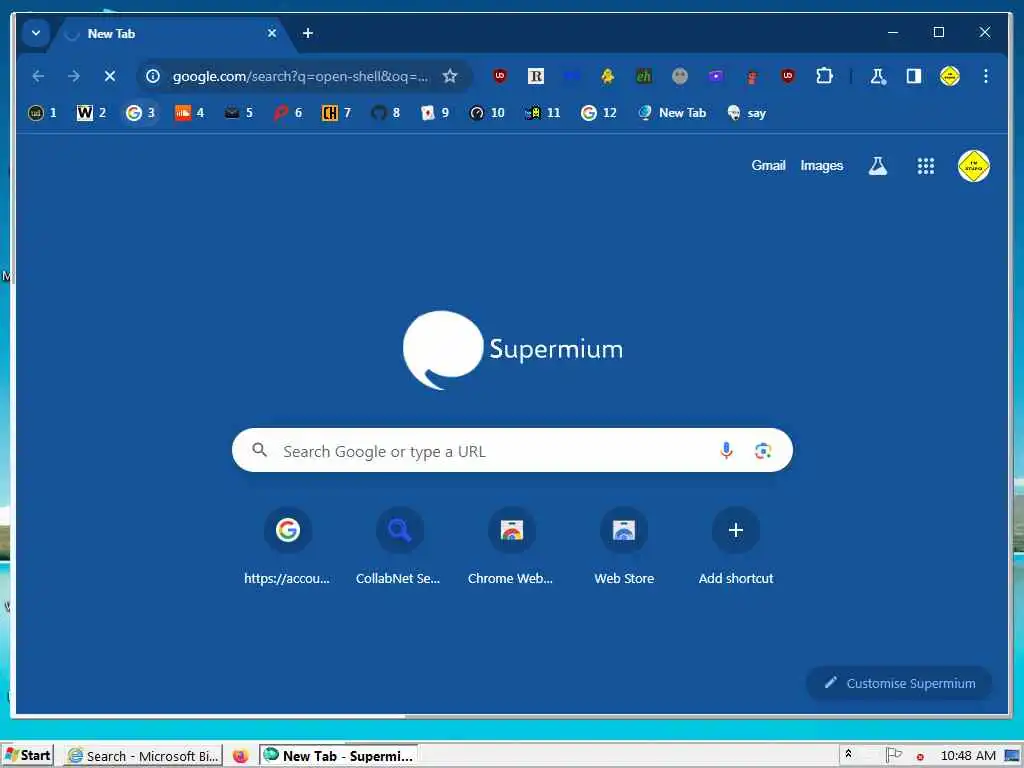Open the New Tab bookmark
Viewport: 1024px width, 768px height.
tap(673, 113)
